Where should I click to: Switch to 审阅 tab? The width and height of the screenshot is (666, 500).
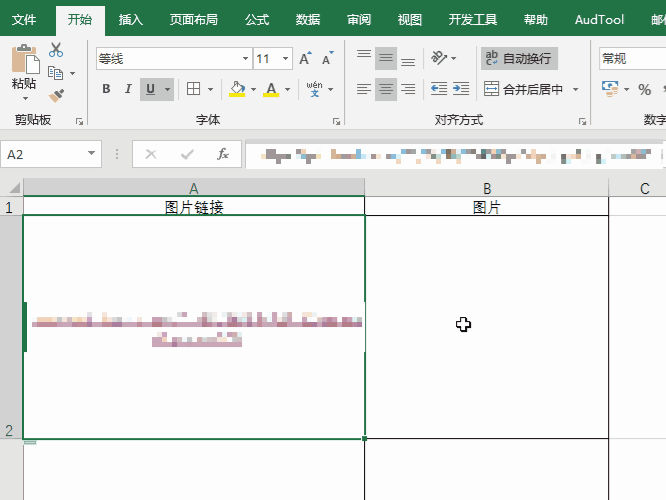(x=359, y=20)
